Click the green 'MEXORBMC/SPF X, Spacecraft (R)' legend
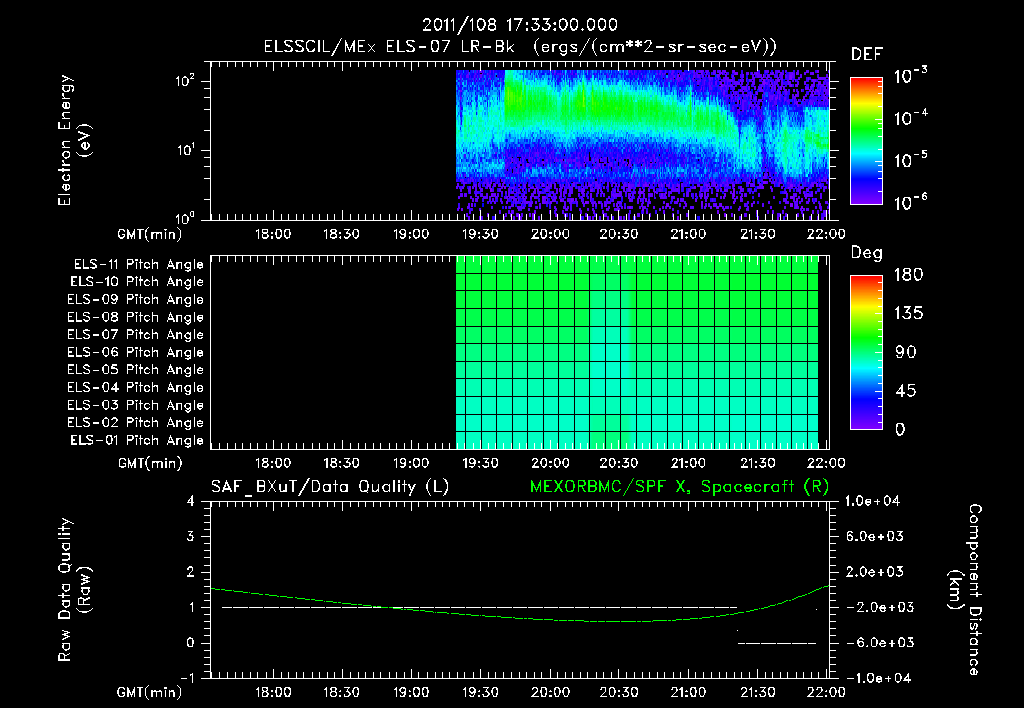 click(x=679, y=487)
